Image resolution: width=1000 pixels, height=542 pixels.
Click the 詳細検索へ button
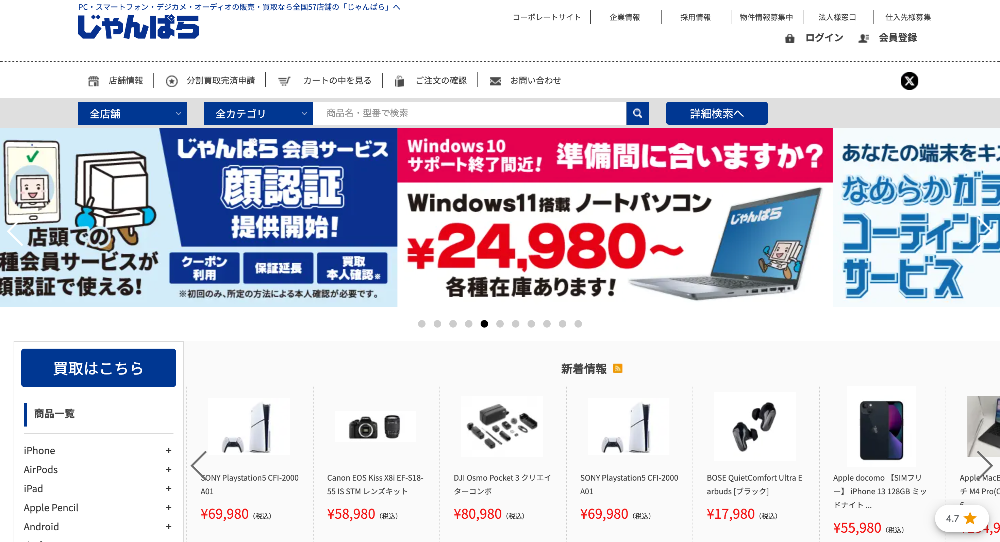(x=717, y=114)
